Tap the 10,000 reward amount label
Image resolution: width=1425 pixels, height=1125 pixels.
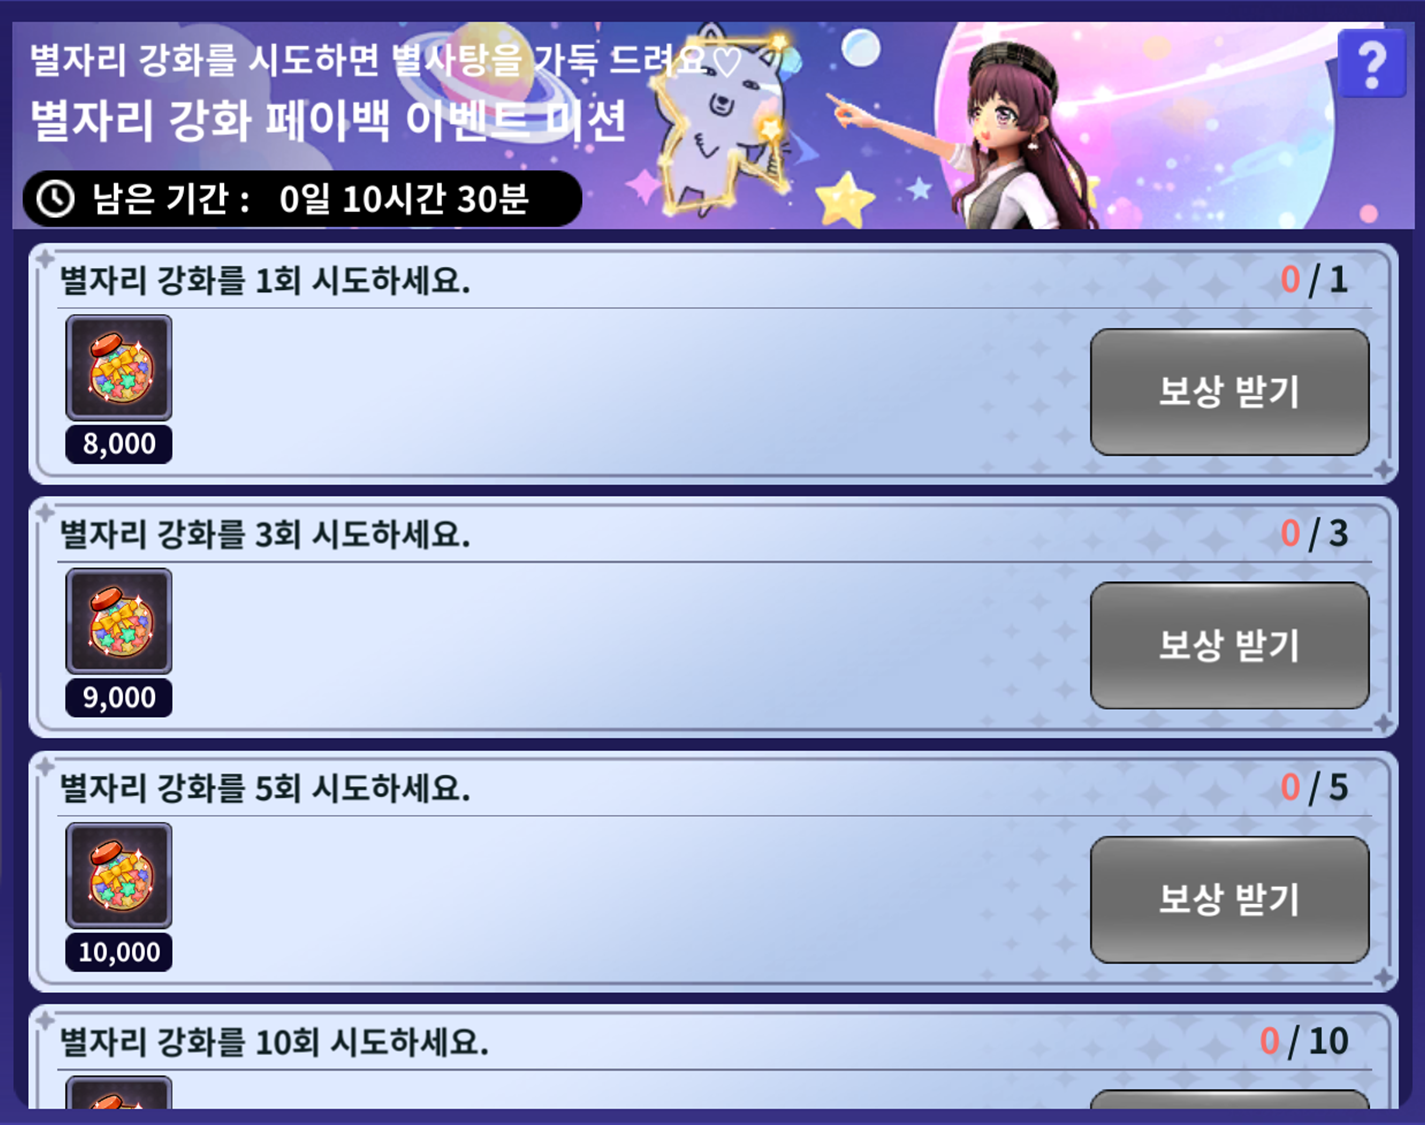pyautogui.click(x=119, y=952)
